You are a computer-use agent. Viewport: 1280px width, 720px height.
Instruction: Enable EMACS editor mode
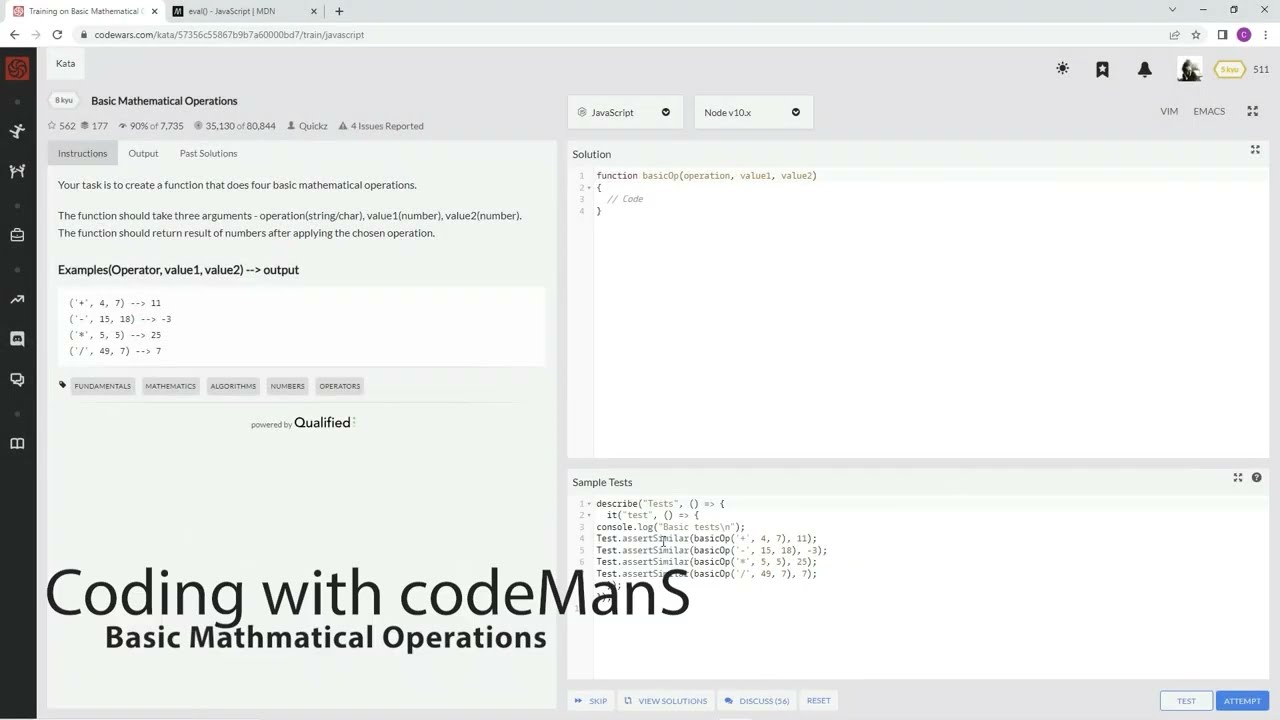point(1209,111)
